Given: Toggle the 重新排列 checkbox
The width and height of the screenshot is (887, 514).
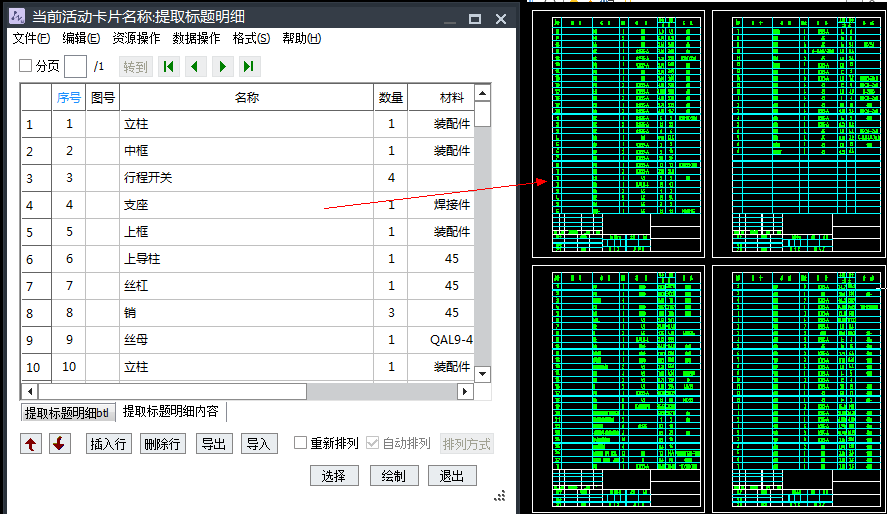Looking at the screenshot, I should 300,443.
